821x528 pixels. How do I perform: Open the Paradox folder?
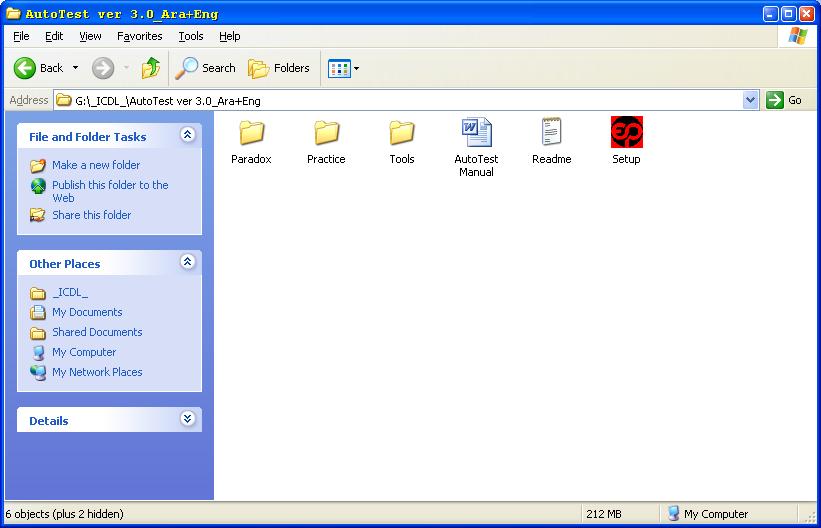pos(251,133)
